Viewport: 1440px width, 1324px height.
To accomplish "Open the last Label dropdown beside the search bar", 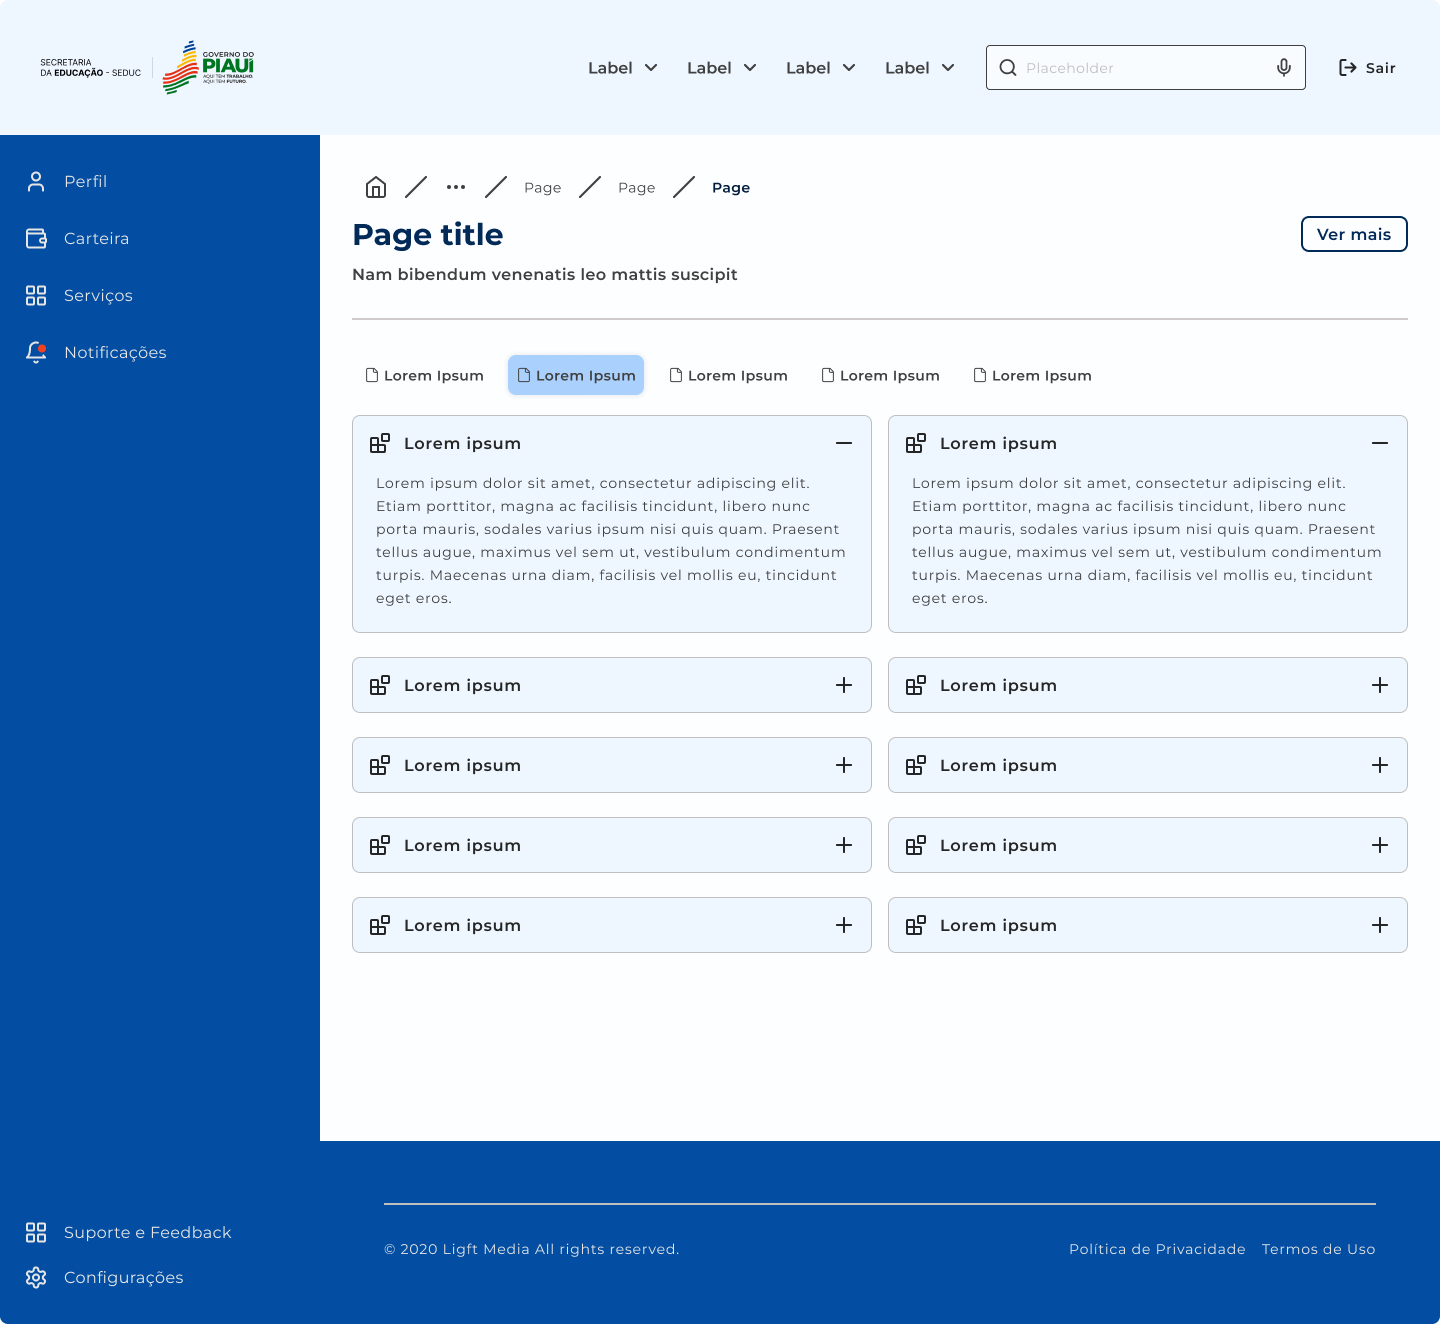I will coord(919,68).
